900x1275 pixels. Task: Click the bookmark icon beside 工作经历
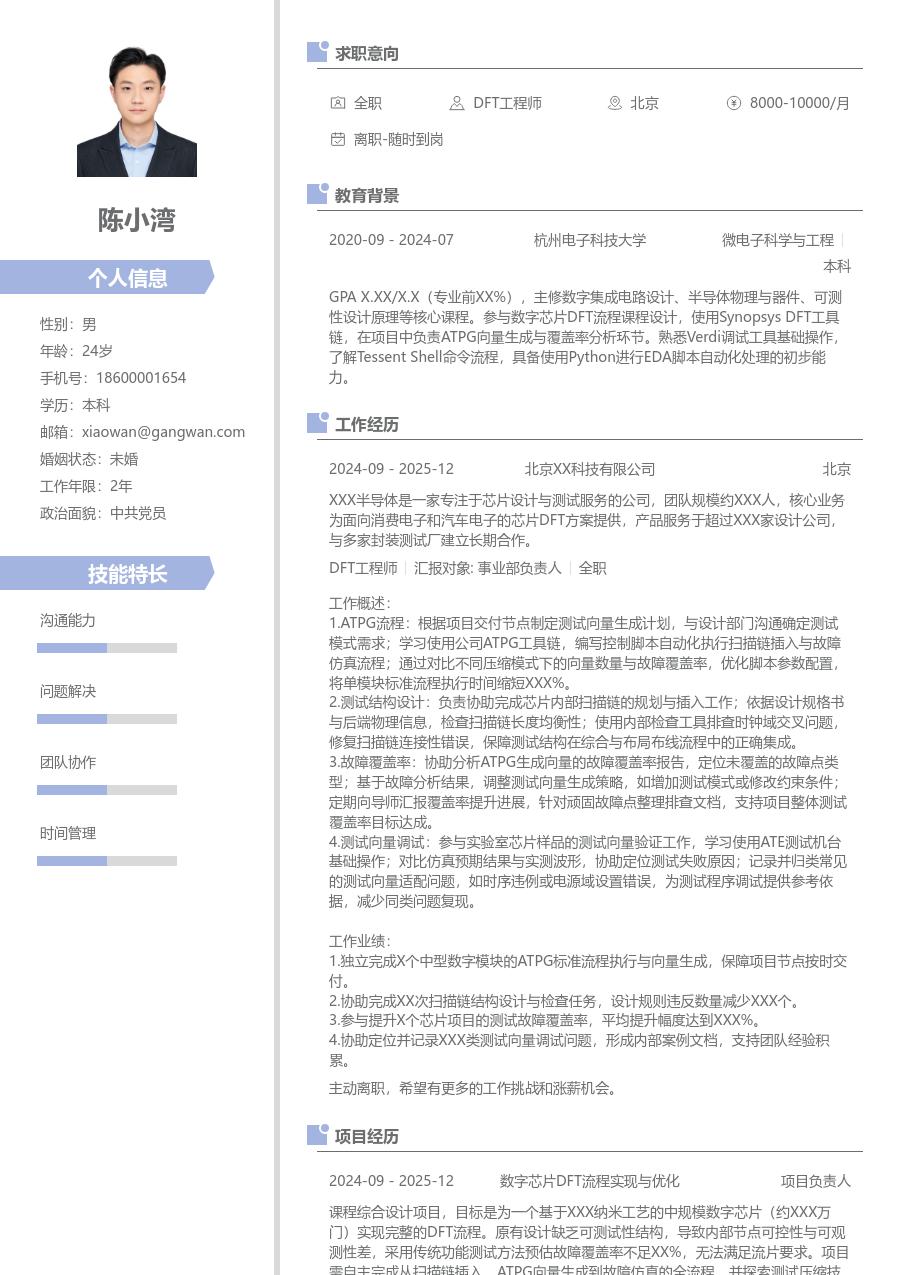tap(315, 423)
